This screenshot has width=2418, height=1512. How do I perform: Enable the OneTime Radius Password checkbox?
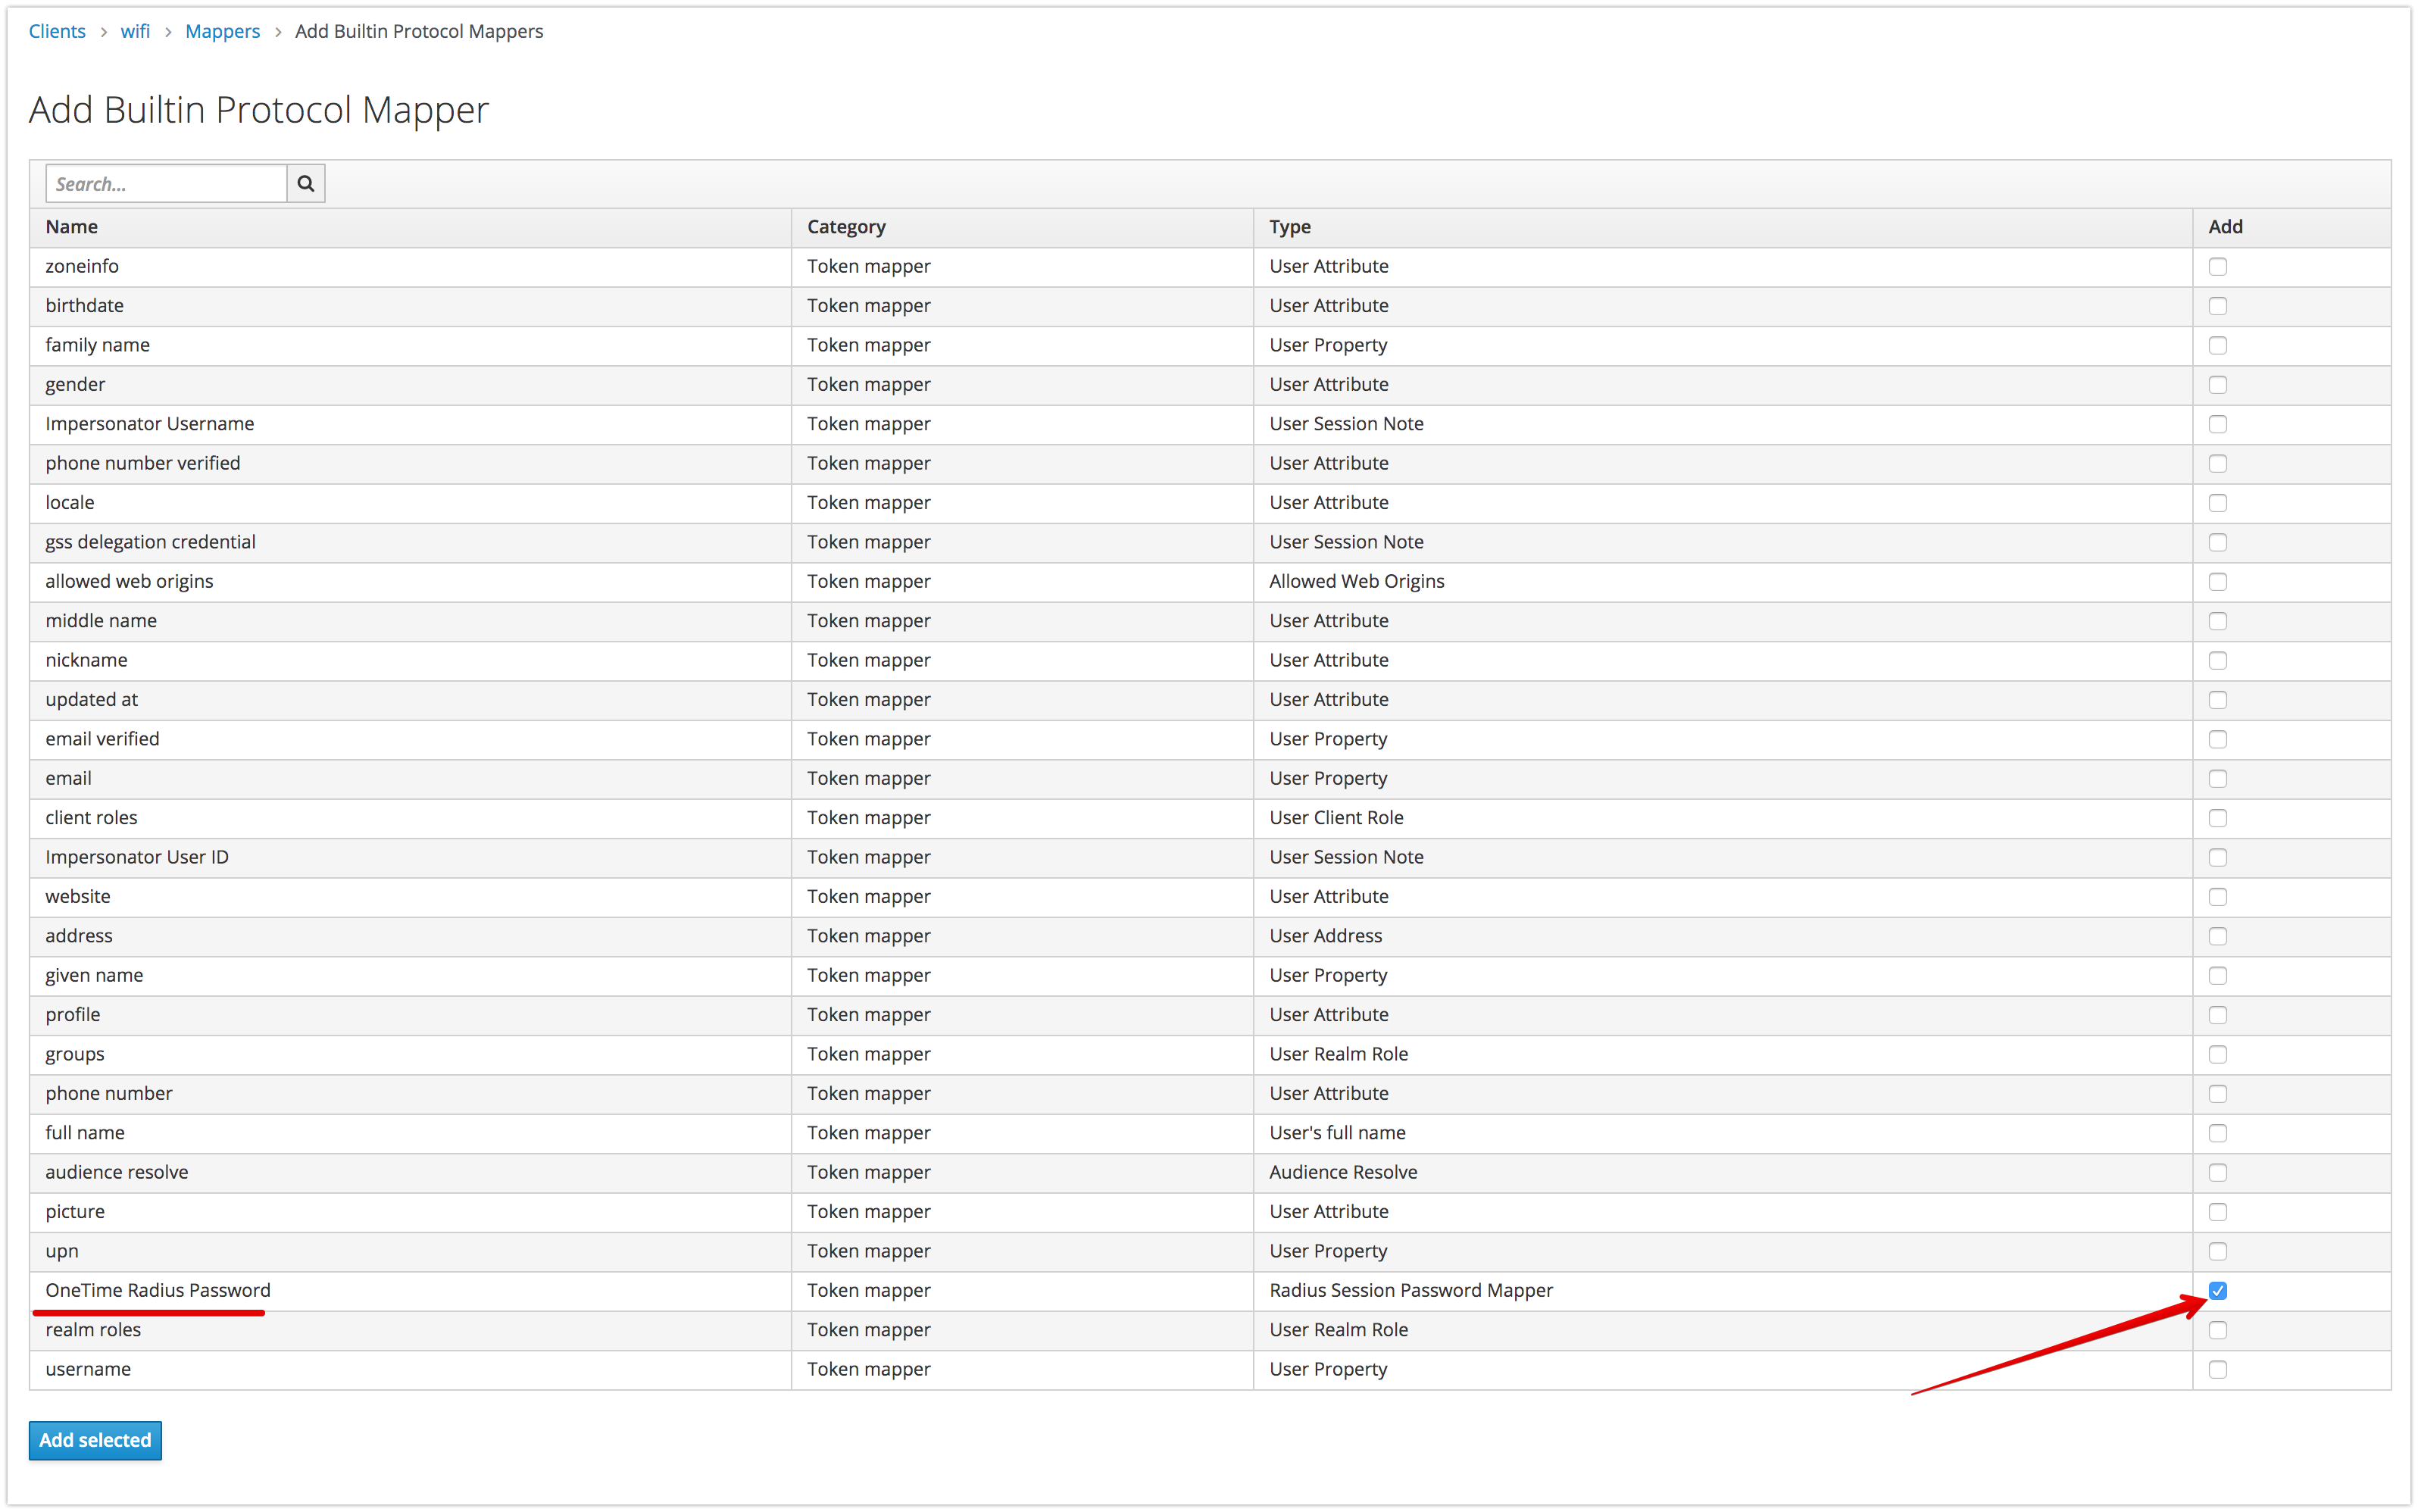(x=2218, y=1289)
